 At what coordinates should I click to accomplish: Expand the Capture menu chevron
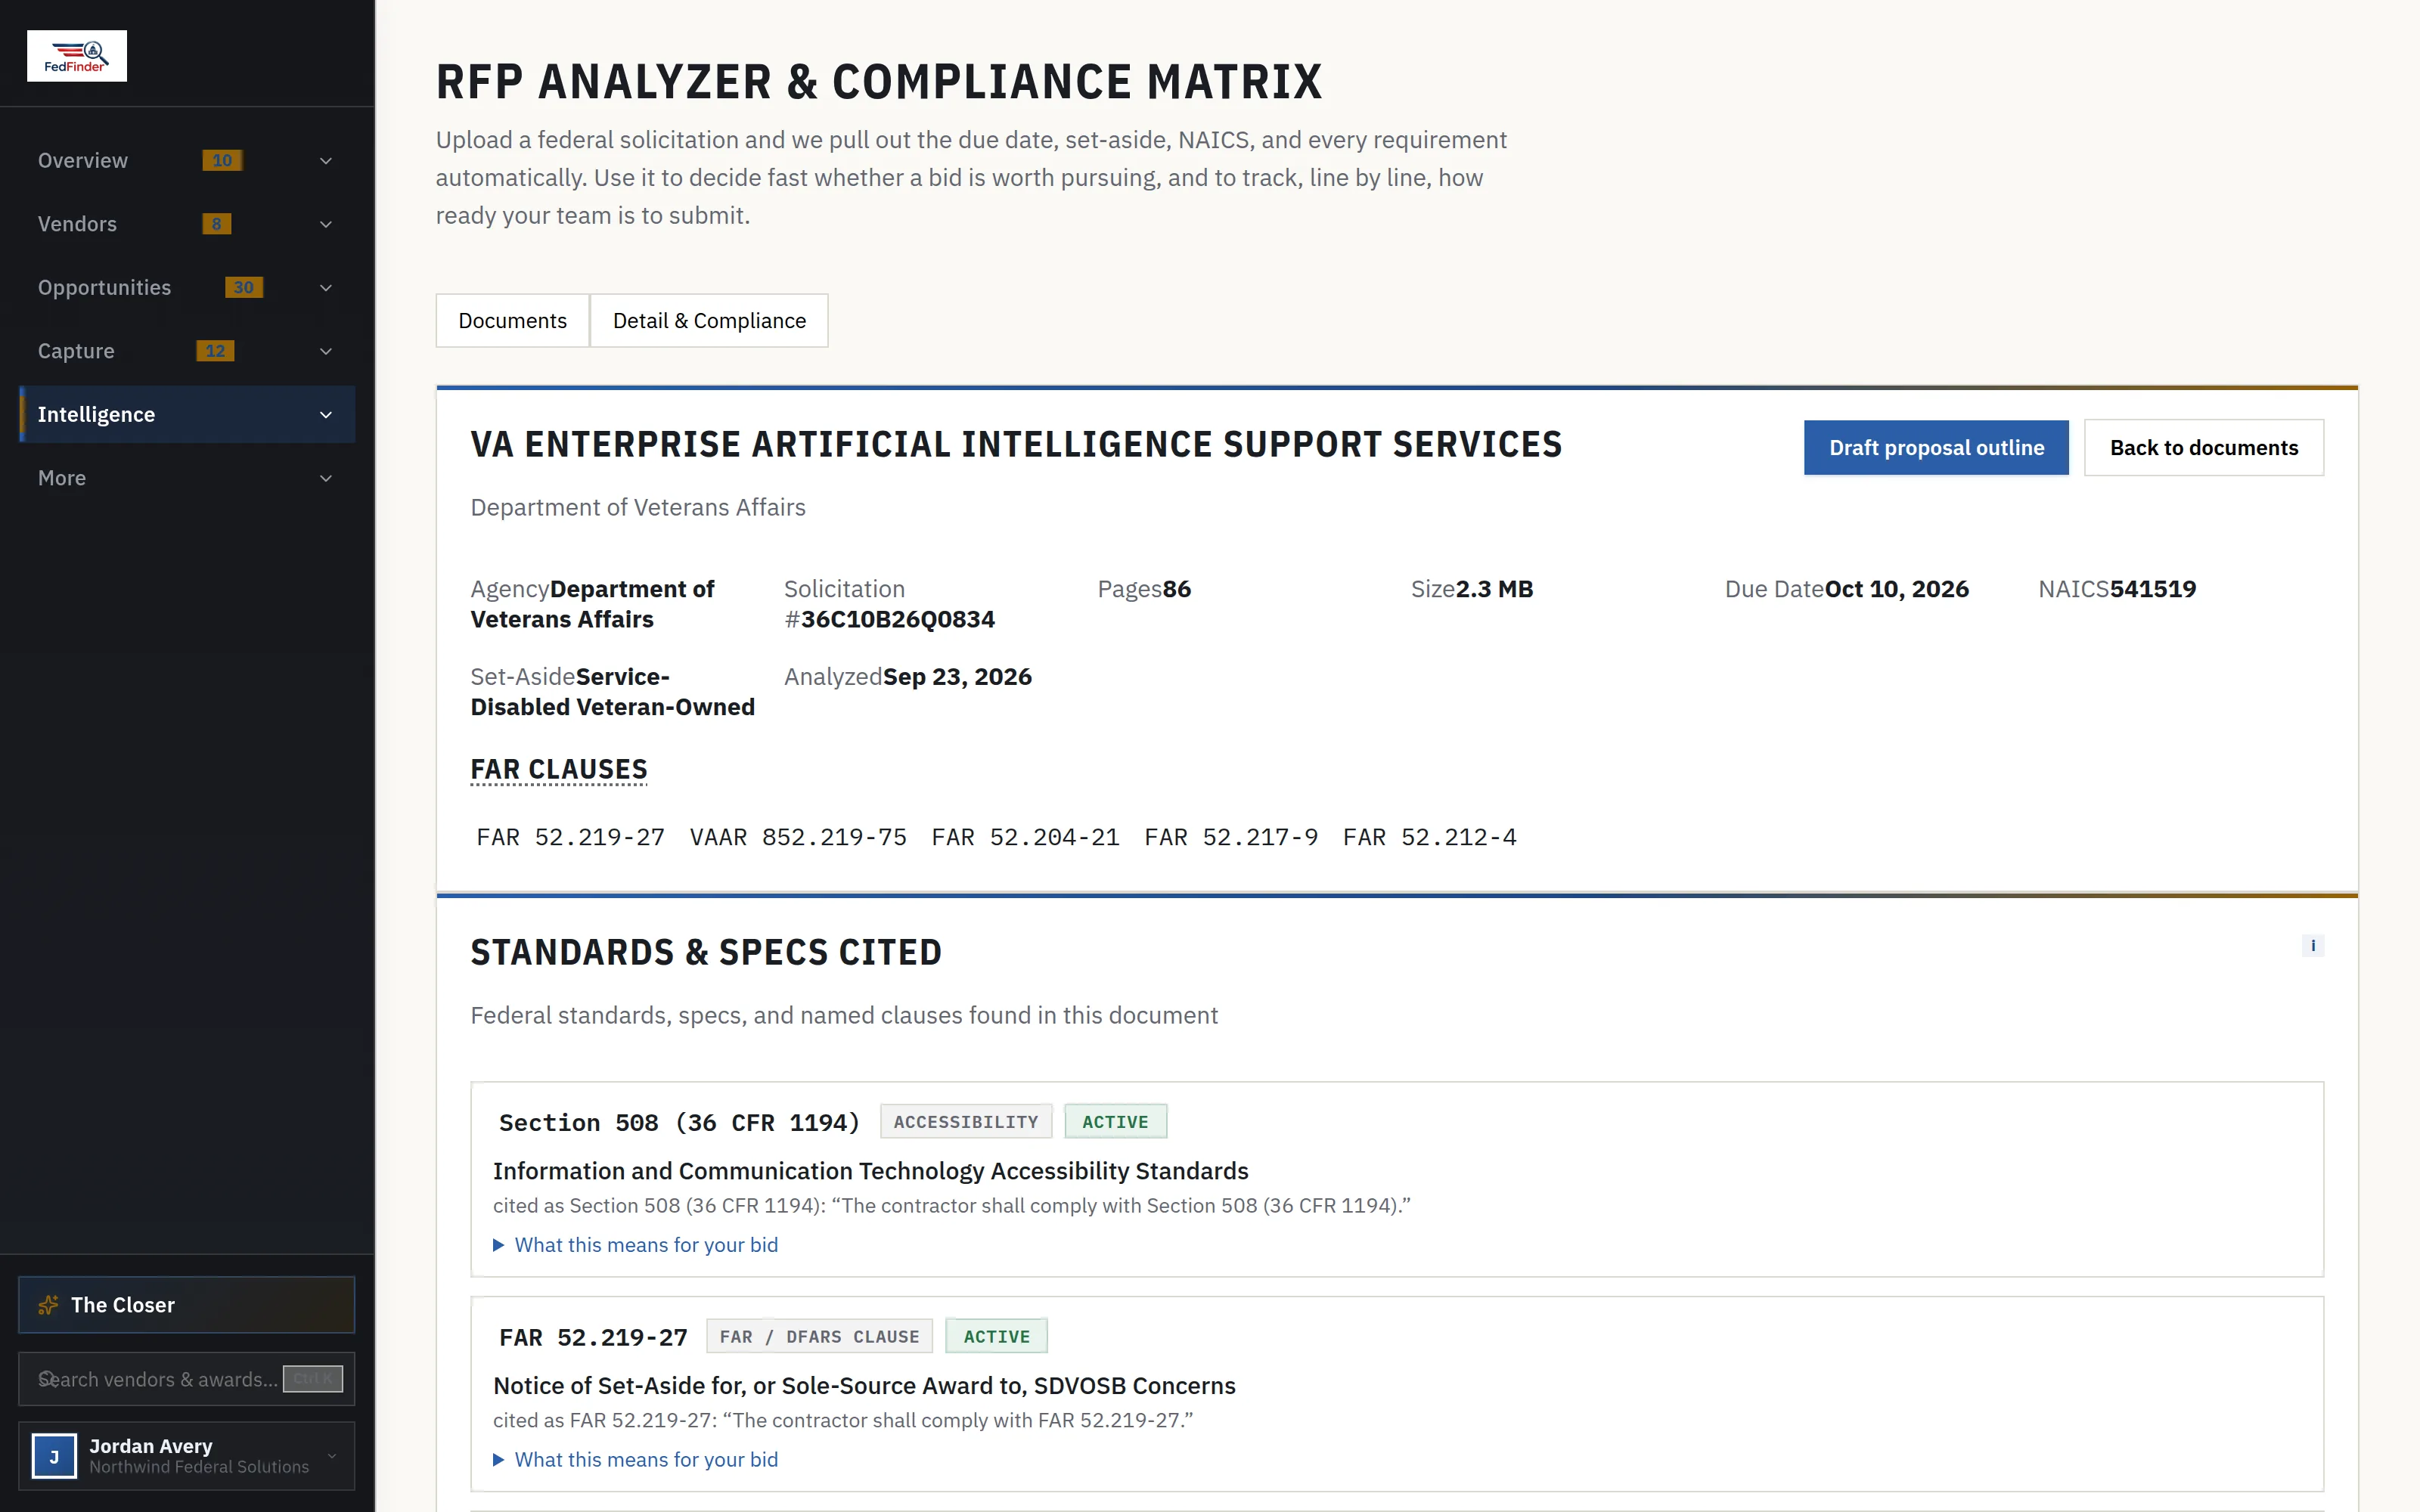[325, 352]
